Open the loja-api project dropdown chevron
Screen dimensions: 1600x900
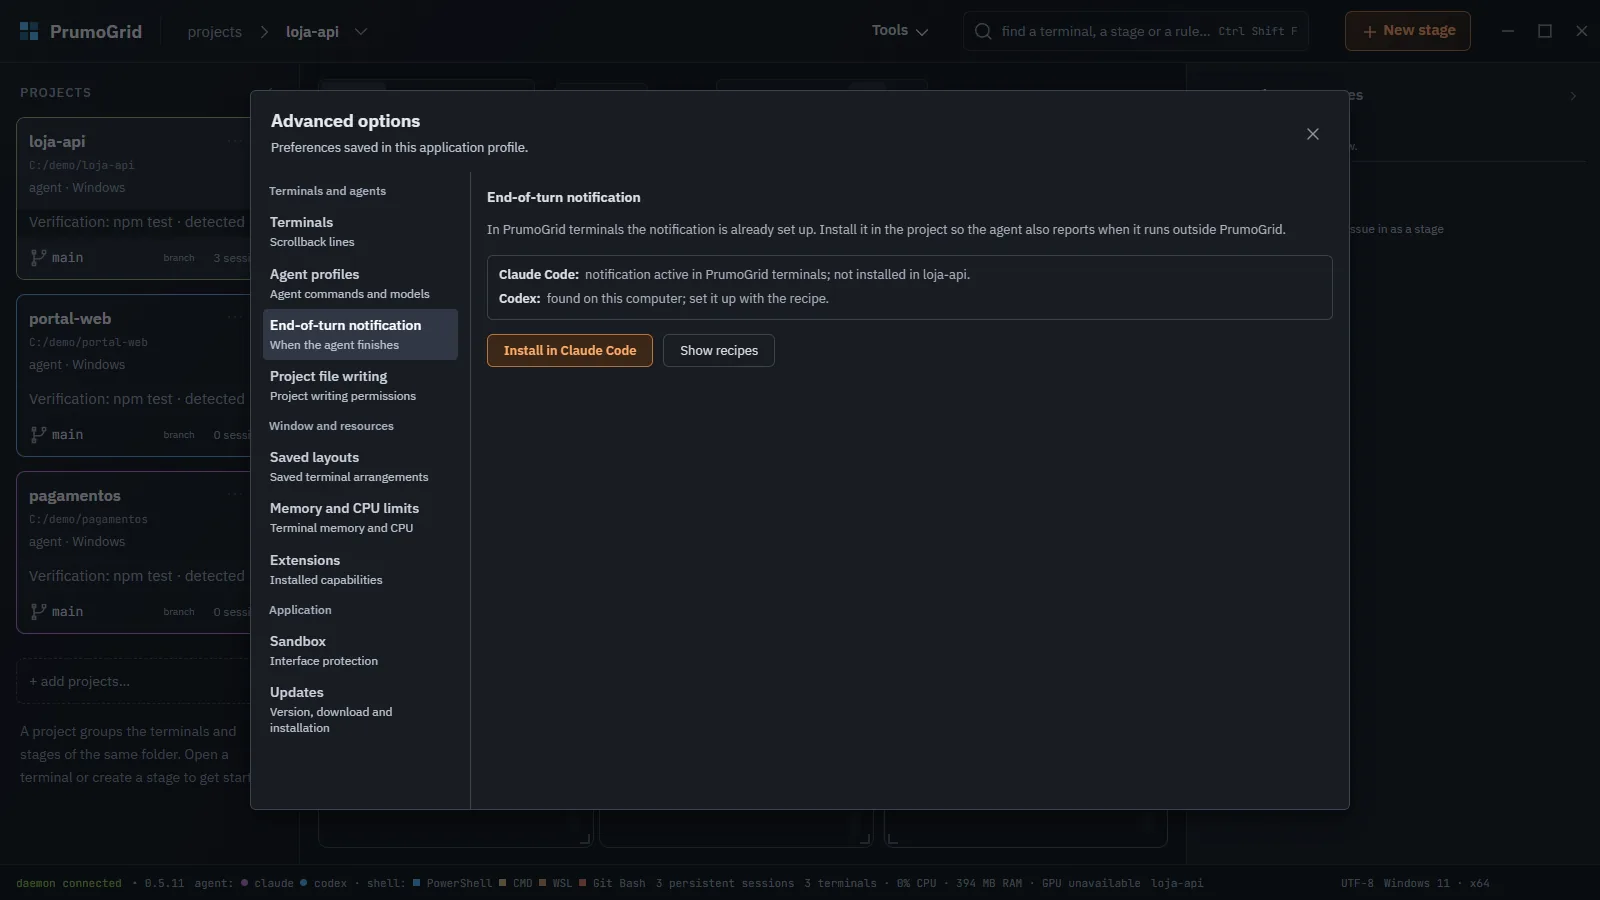[361, 32]
